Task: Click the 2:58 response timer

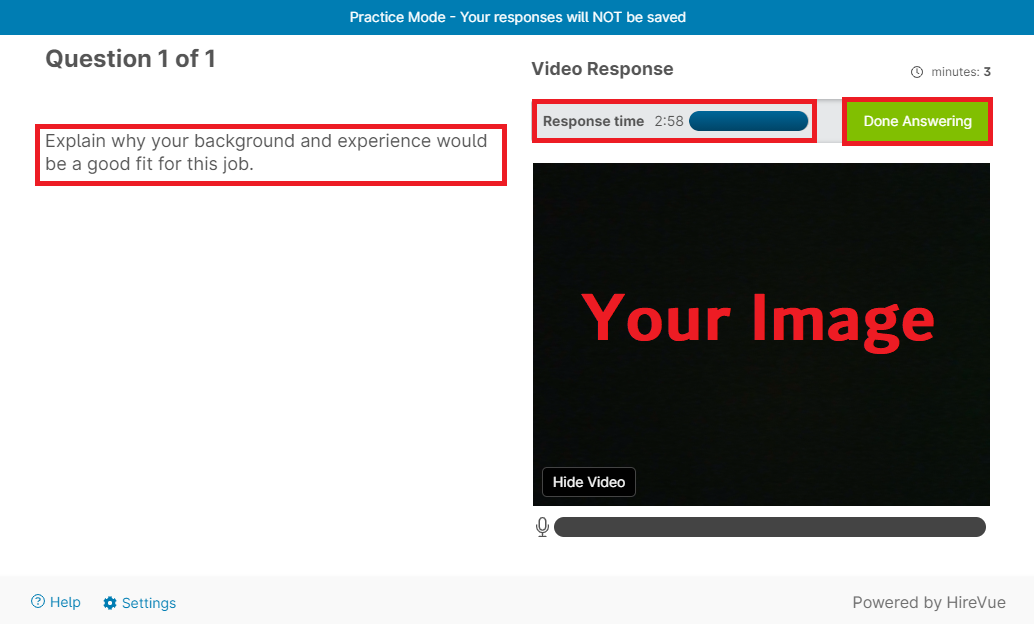Action: [669, 121]
